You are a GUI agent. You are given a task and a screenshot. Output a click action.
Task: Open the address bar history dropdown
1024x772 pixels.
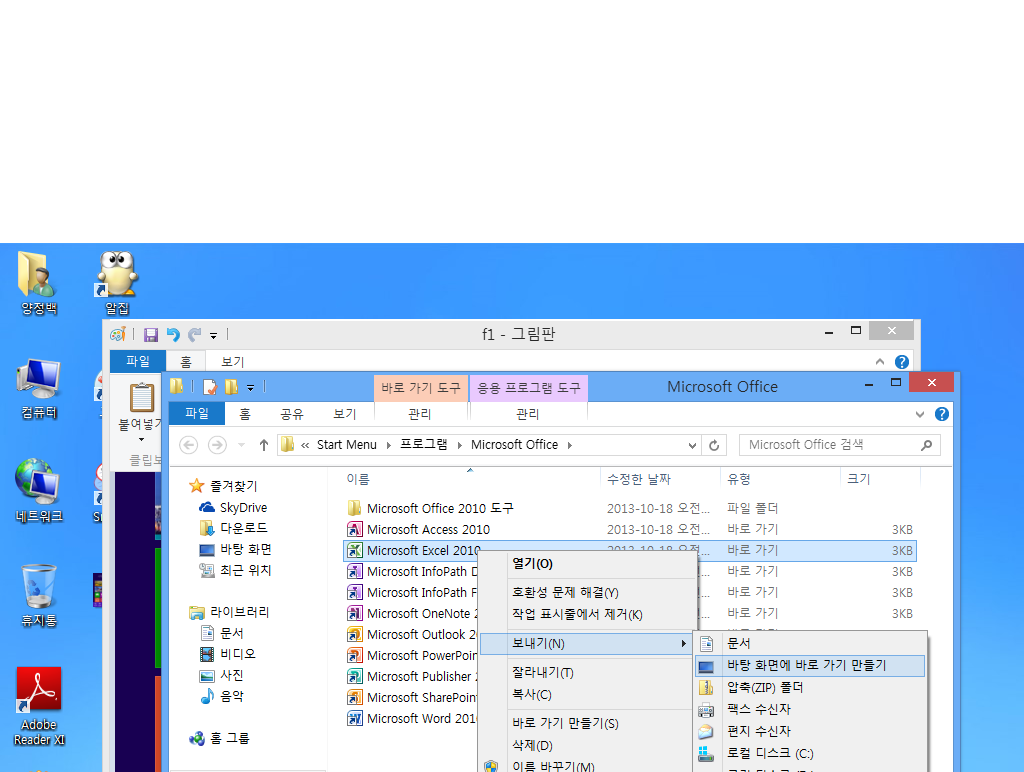pos(692,445)
